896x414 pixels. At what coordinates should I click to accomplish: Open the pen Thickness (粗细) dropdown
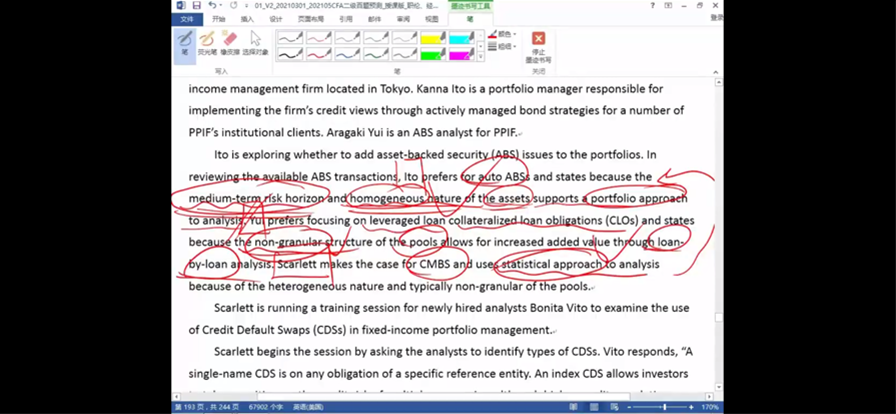[x=502, y=46]
